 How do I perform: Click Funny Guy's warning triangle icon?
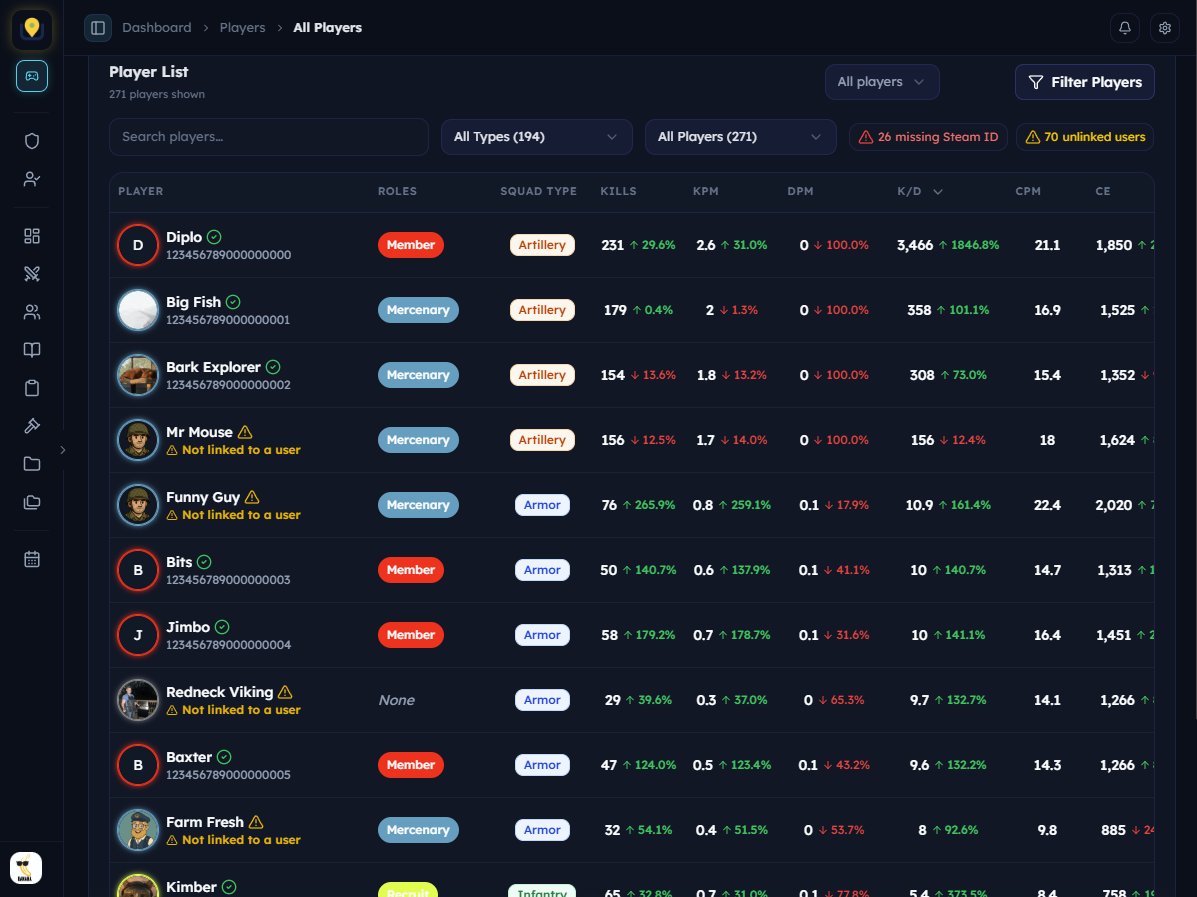click(x=252, y=497)
